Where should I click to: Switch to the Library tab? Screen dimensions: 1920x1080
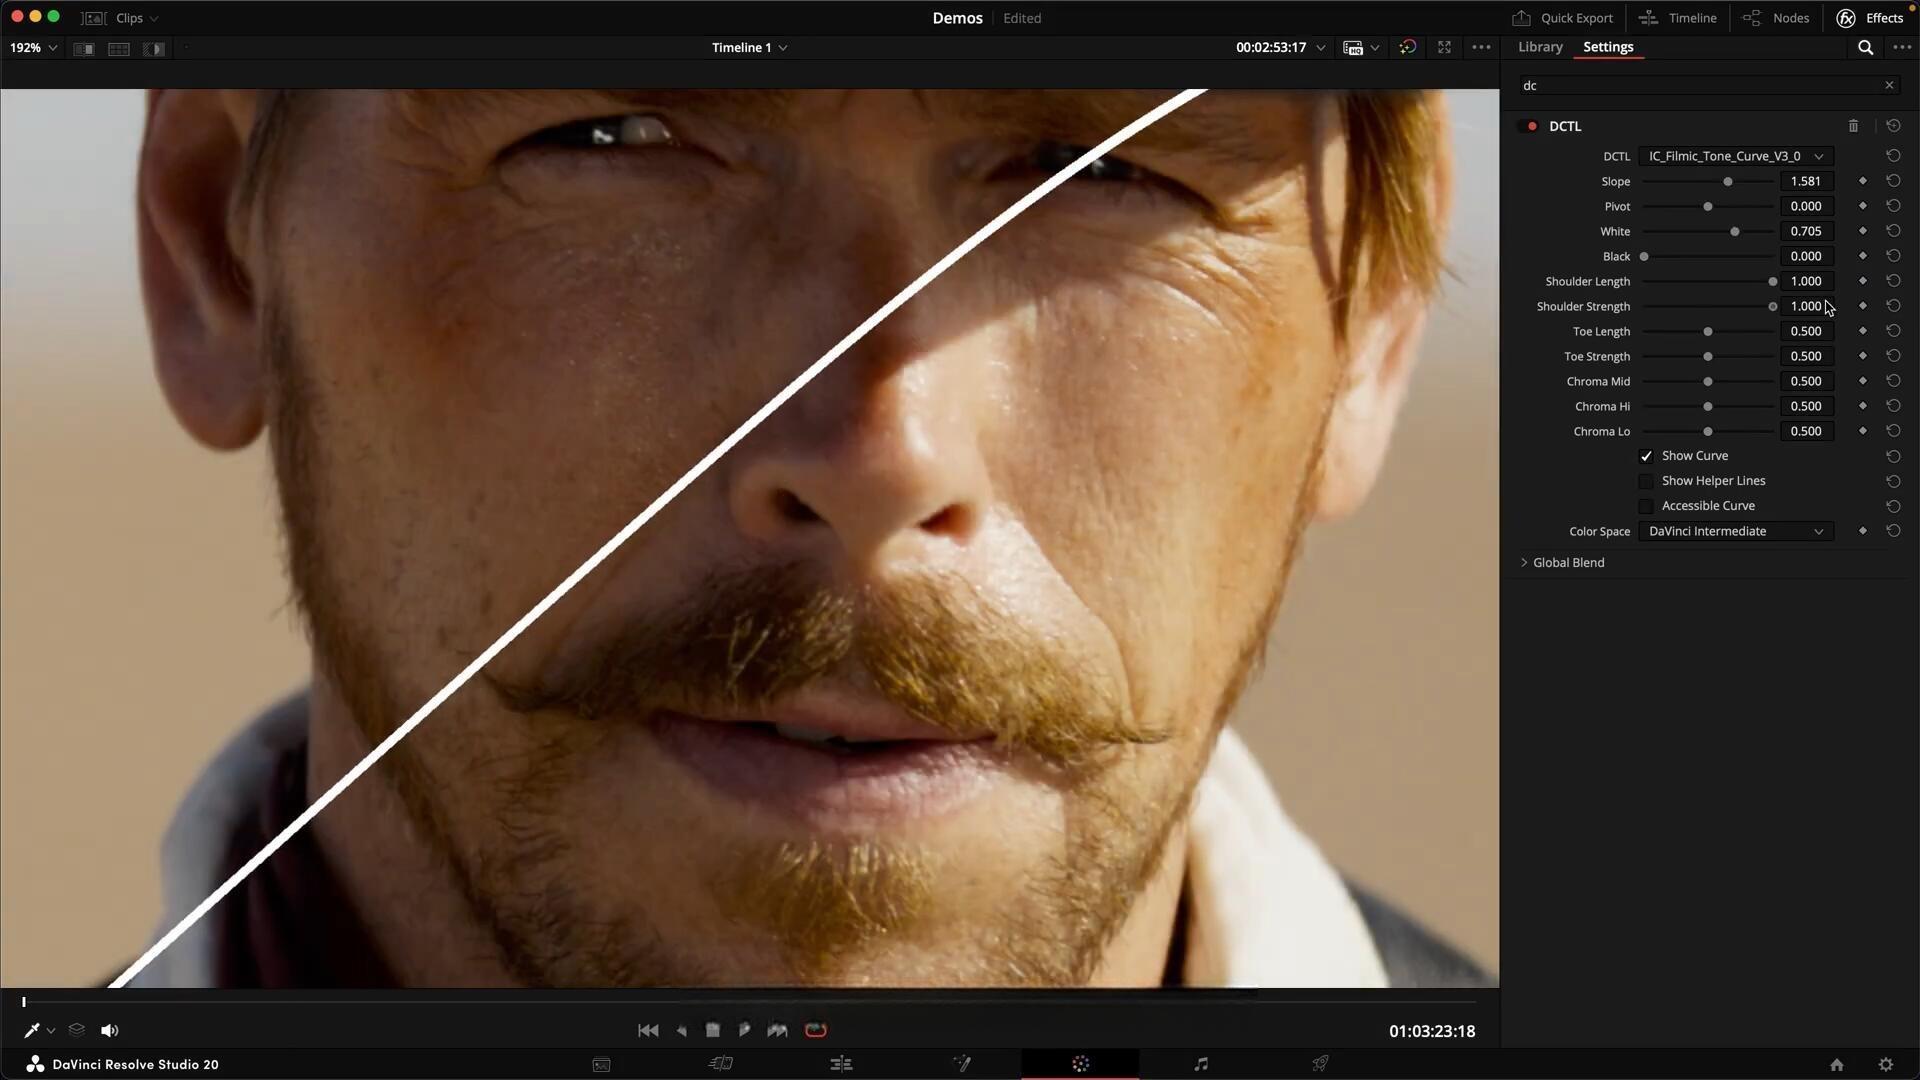click(x=1540, y=47)
